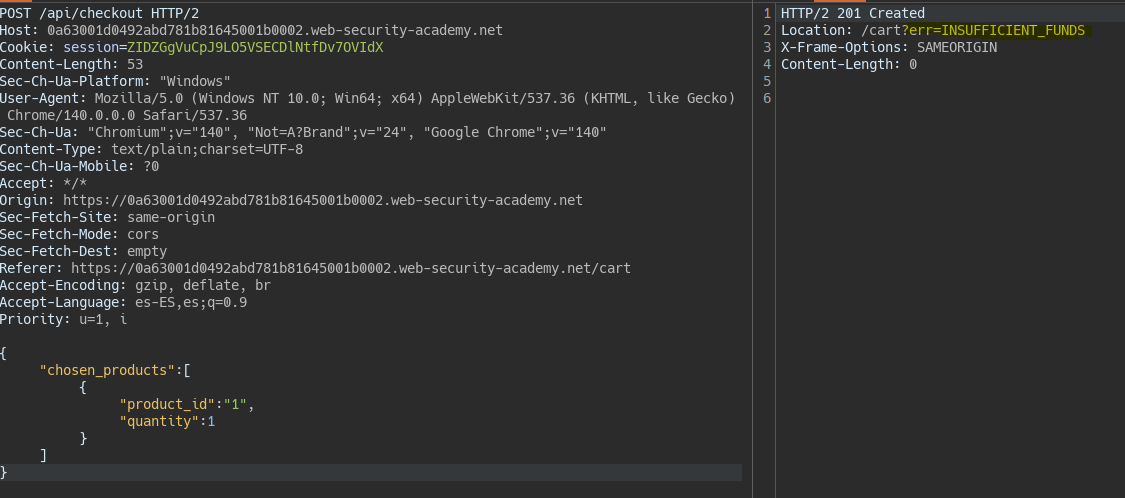Click the final closing brace of JSON body

[x=4, y=472]
